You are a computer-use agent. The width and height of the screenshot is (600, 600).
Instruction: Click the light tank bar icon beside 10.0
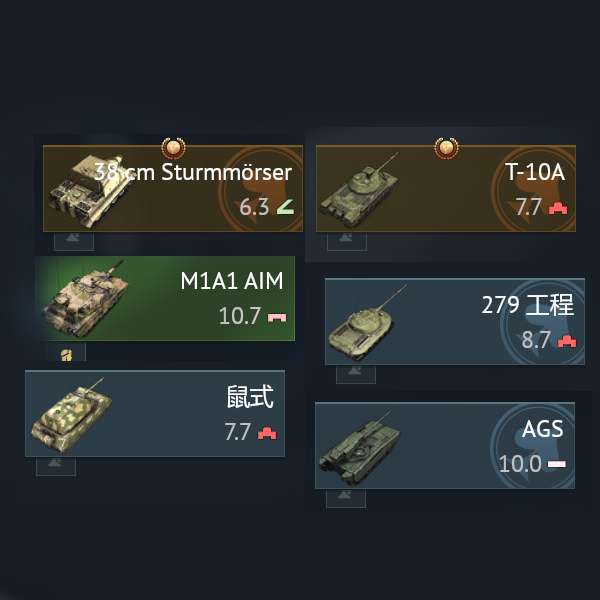557,464
